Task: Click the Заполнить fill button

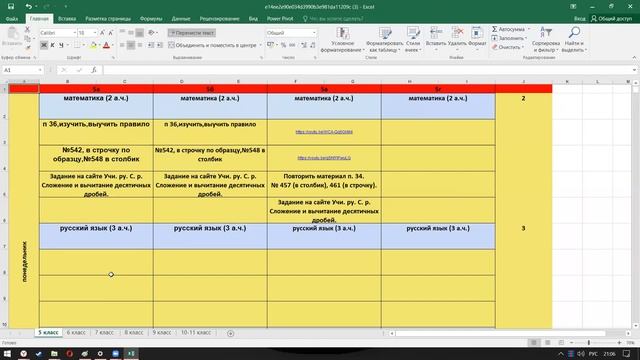Action: pos(509,38)
